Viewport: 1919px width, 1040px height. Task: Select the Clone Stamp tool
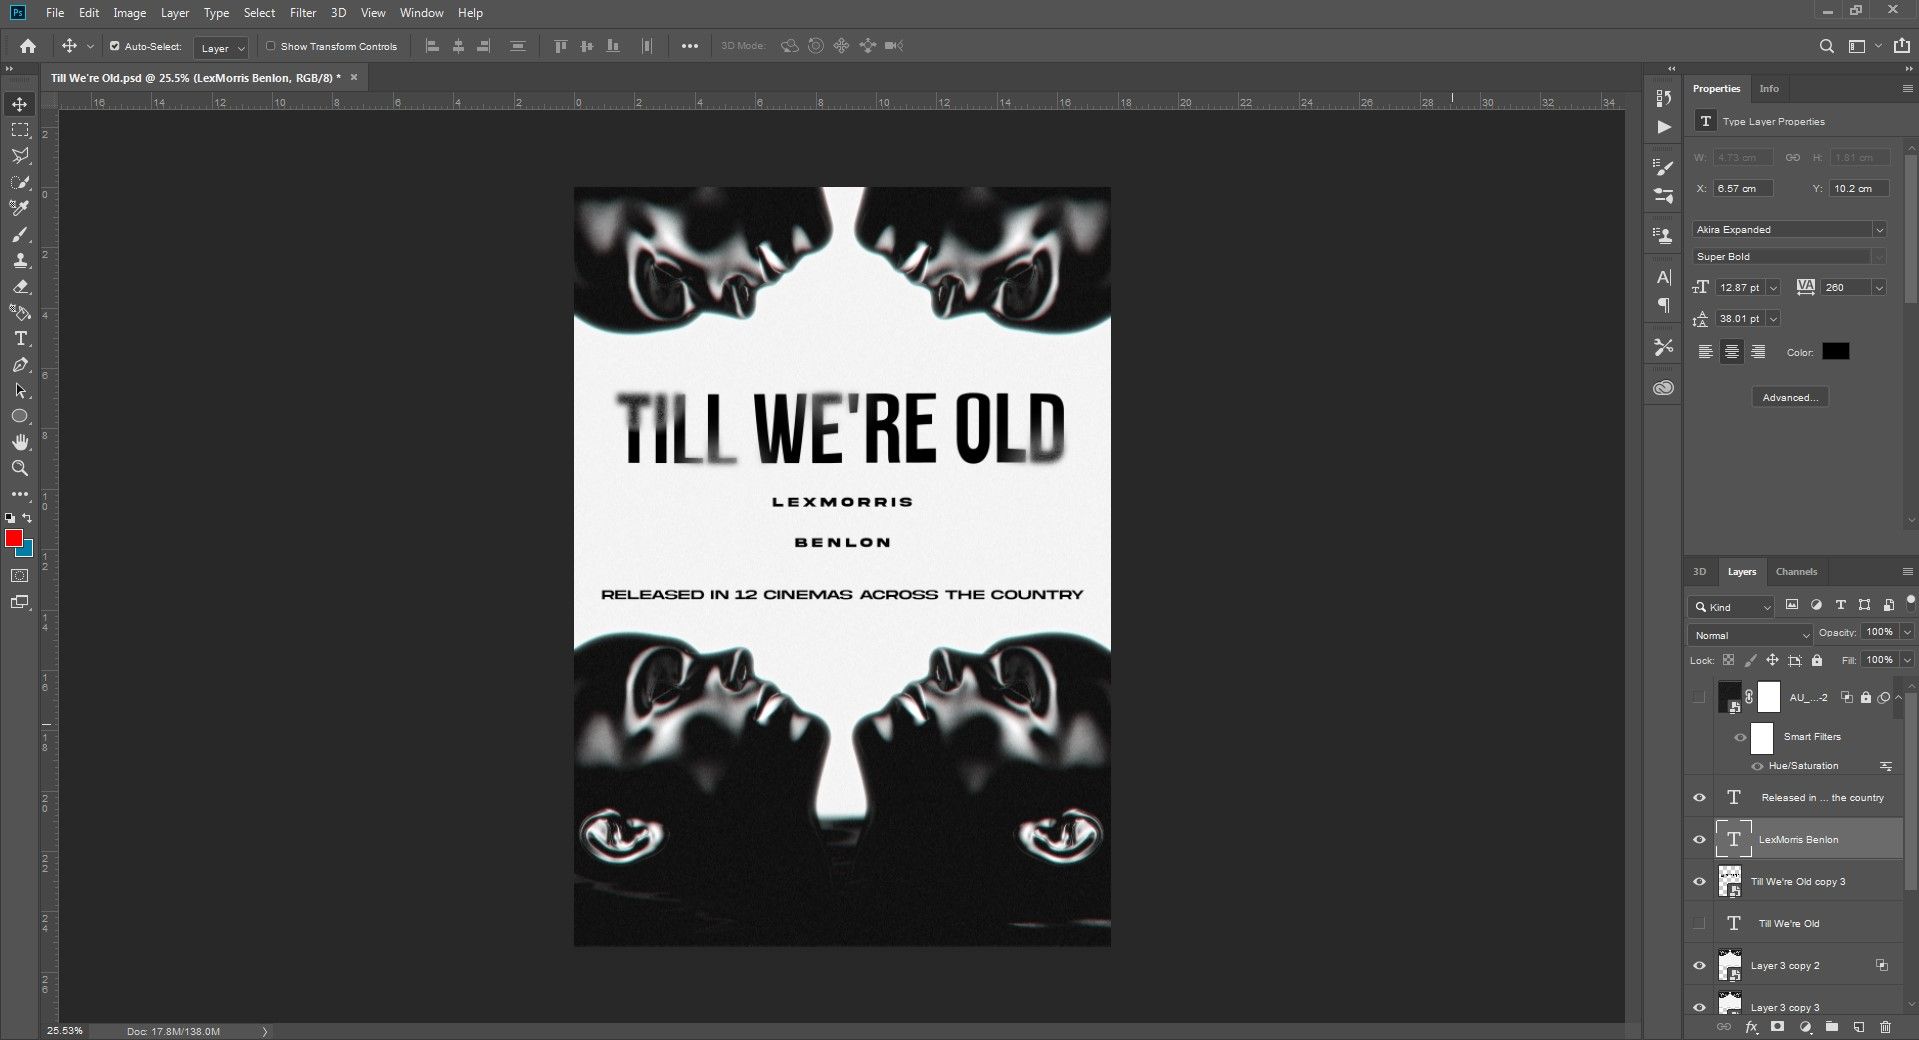[20, 260]
